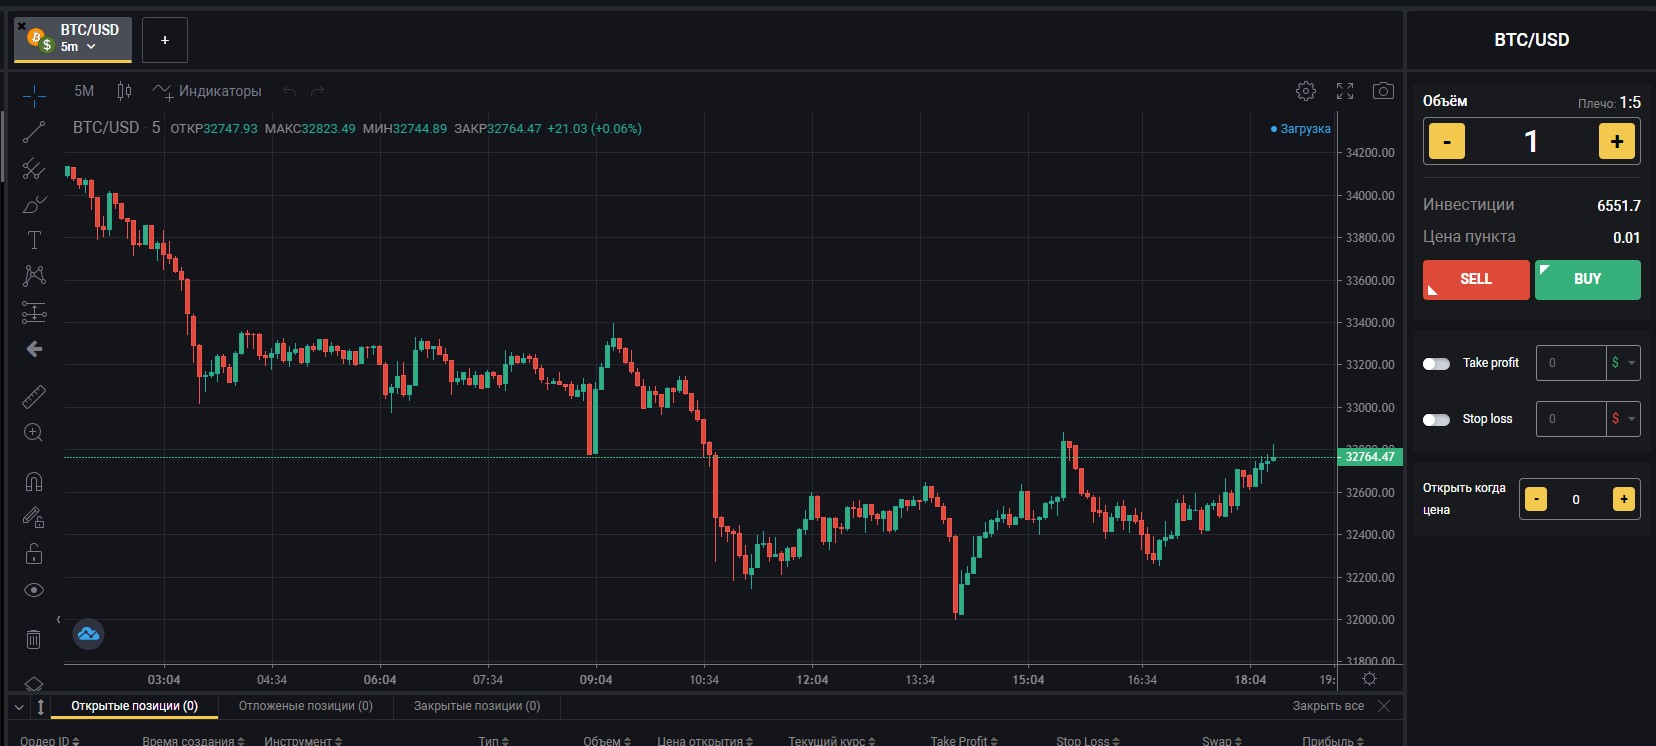Open the Индикаторы indicators menu
The image size is (1656, 746).
click(x=207, y=91)
